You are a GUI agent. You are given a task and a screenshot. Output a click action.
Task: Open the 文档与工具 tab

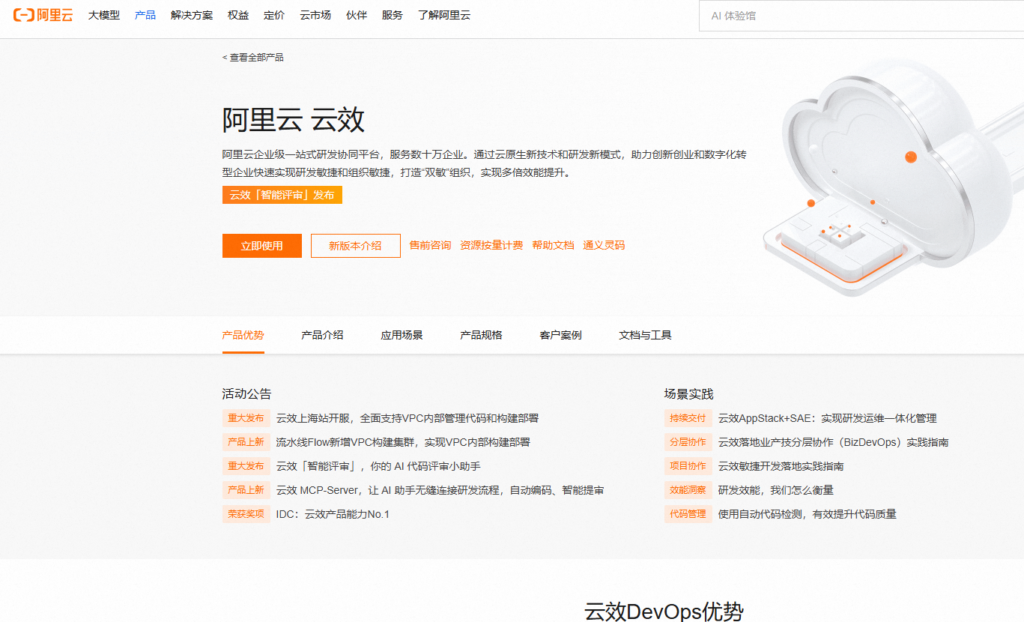tap(644, 335)
